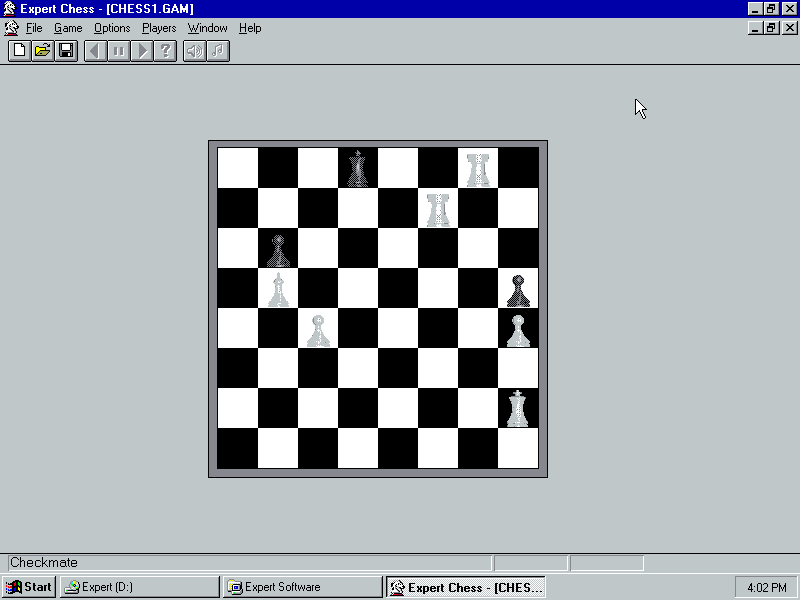Select the black king on the top row

click(x=358, y=168)
